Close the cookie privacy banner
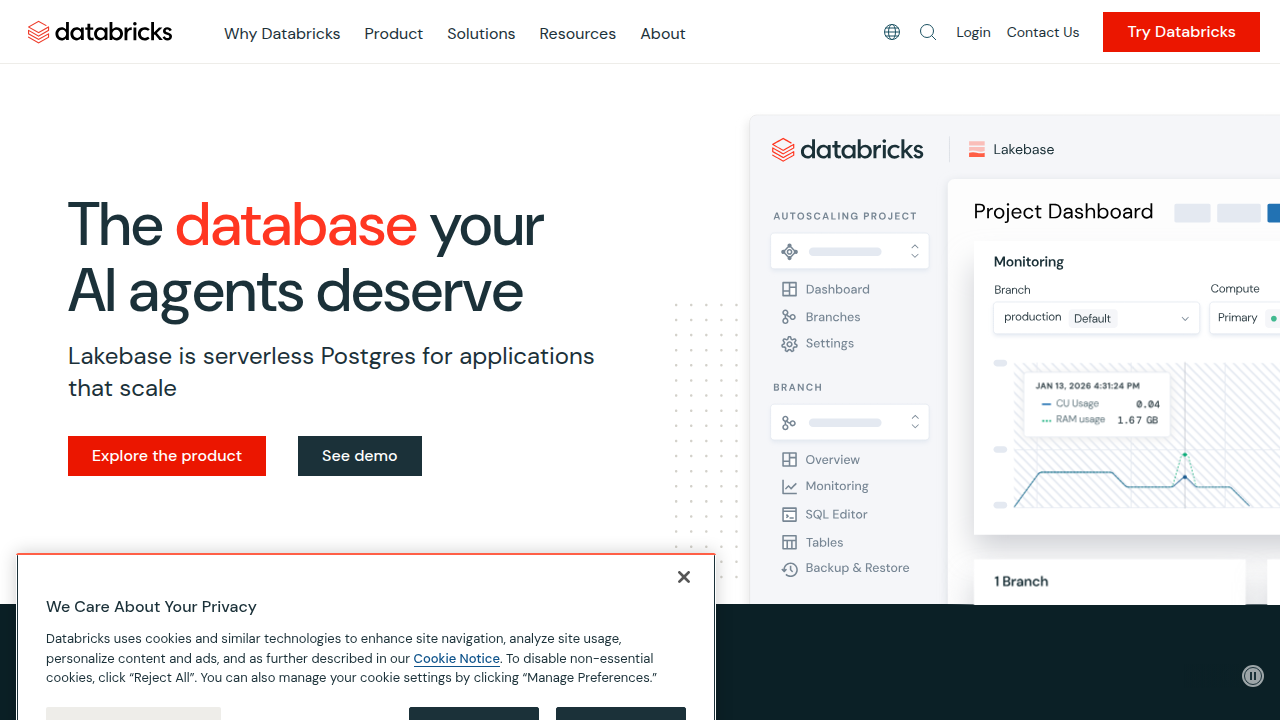 click(x=684, y=577)
